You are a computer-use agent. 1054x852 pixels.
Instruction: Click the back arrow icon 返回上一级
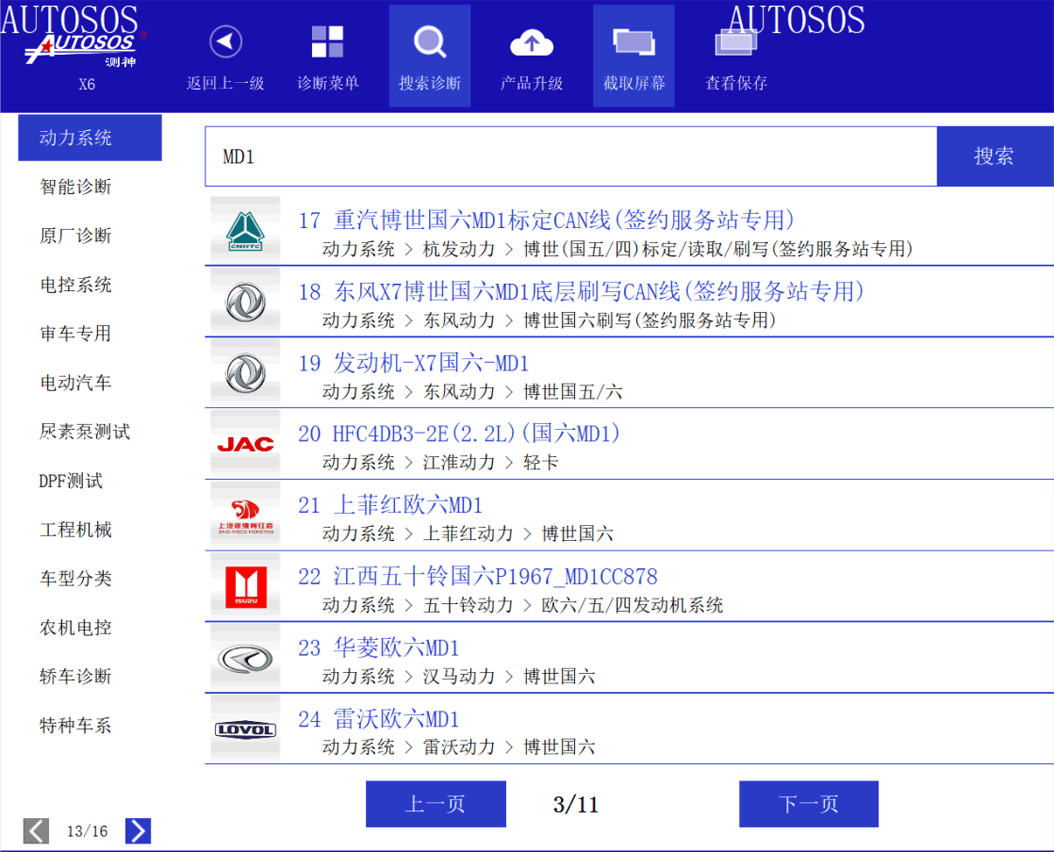point(226,42)
